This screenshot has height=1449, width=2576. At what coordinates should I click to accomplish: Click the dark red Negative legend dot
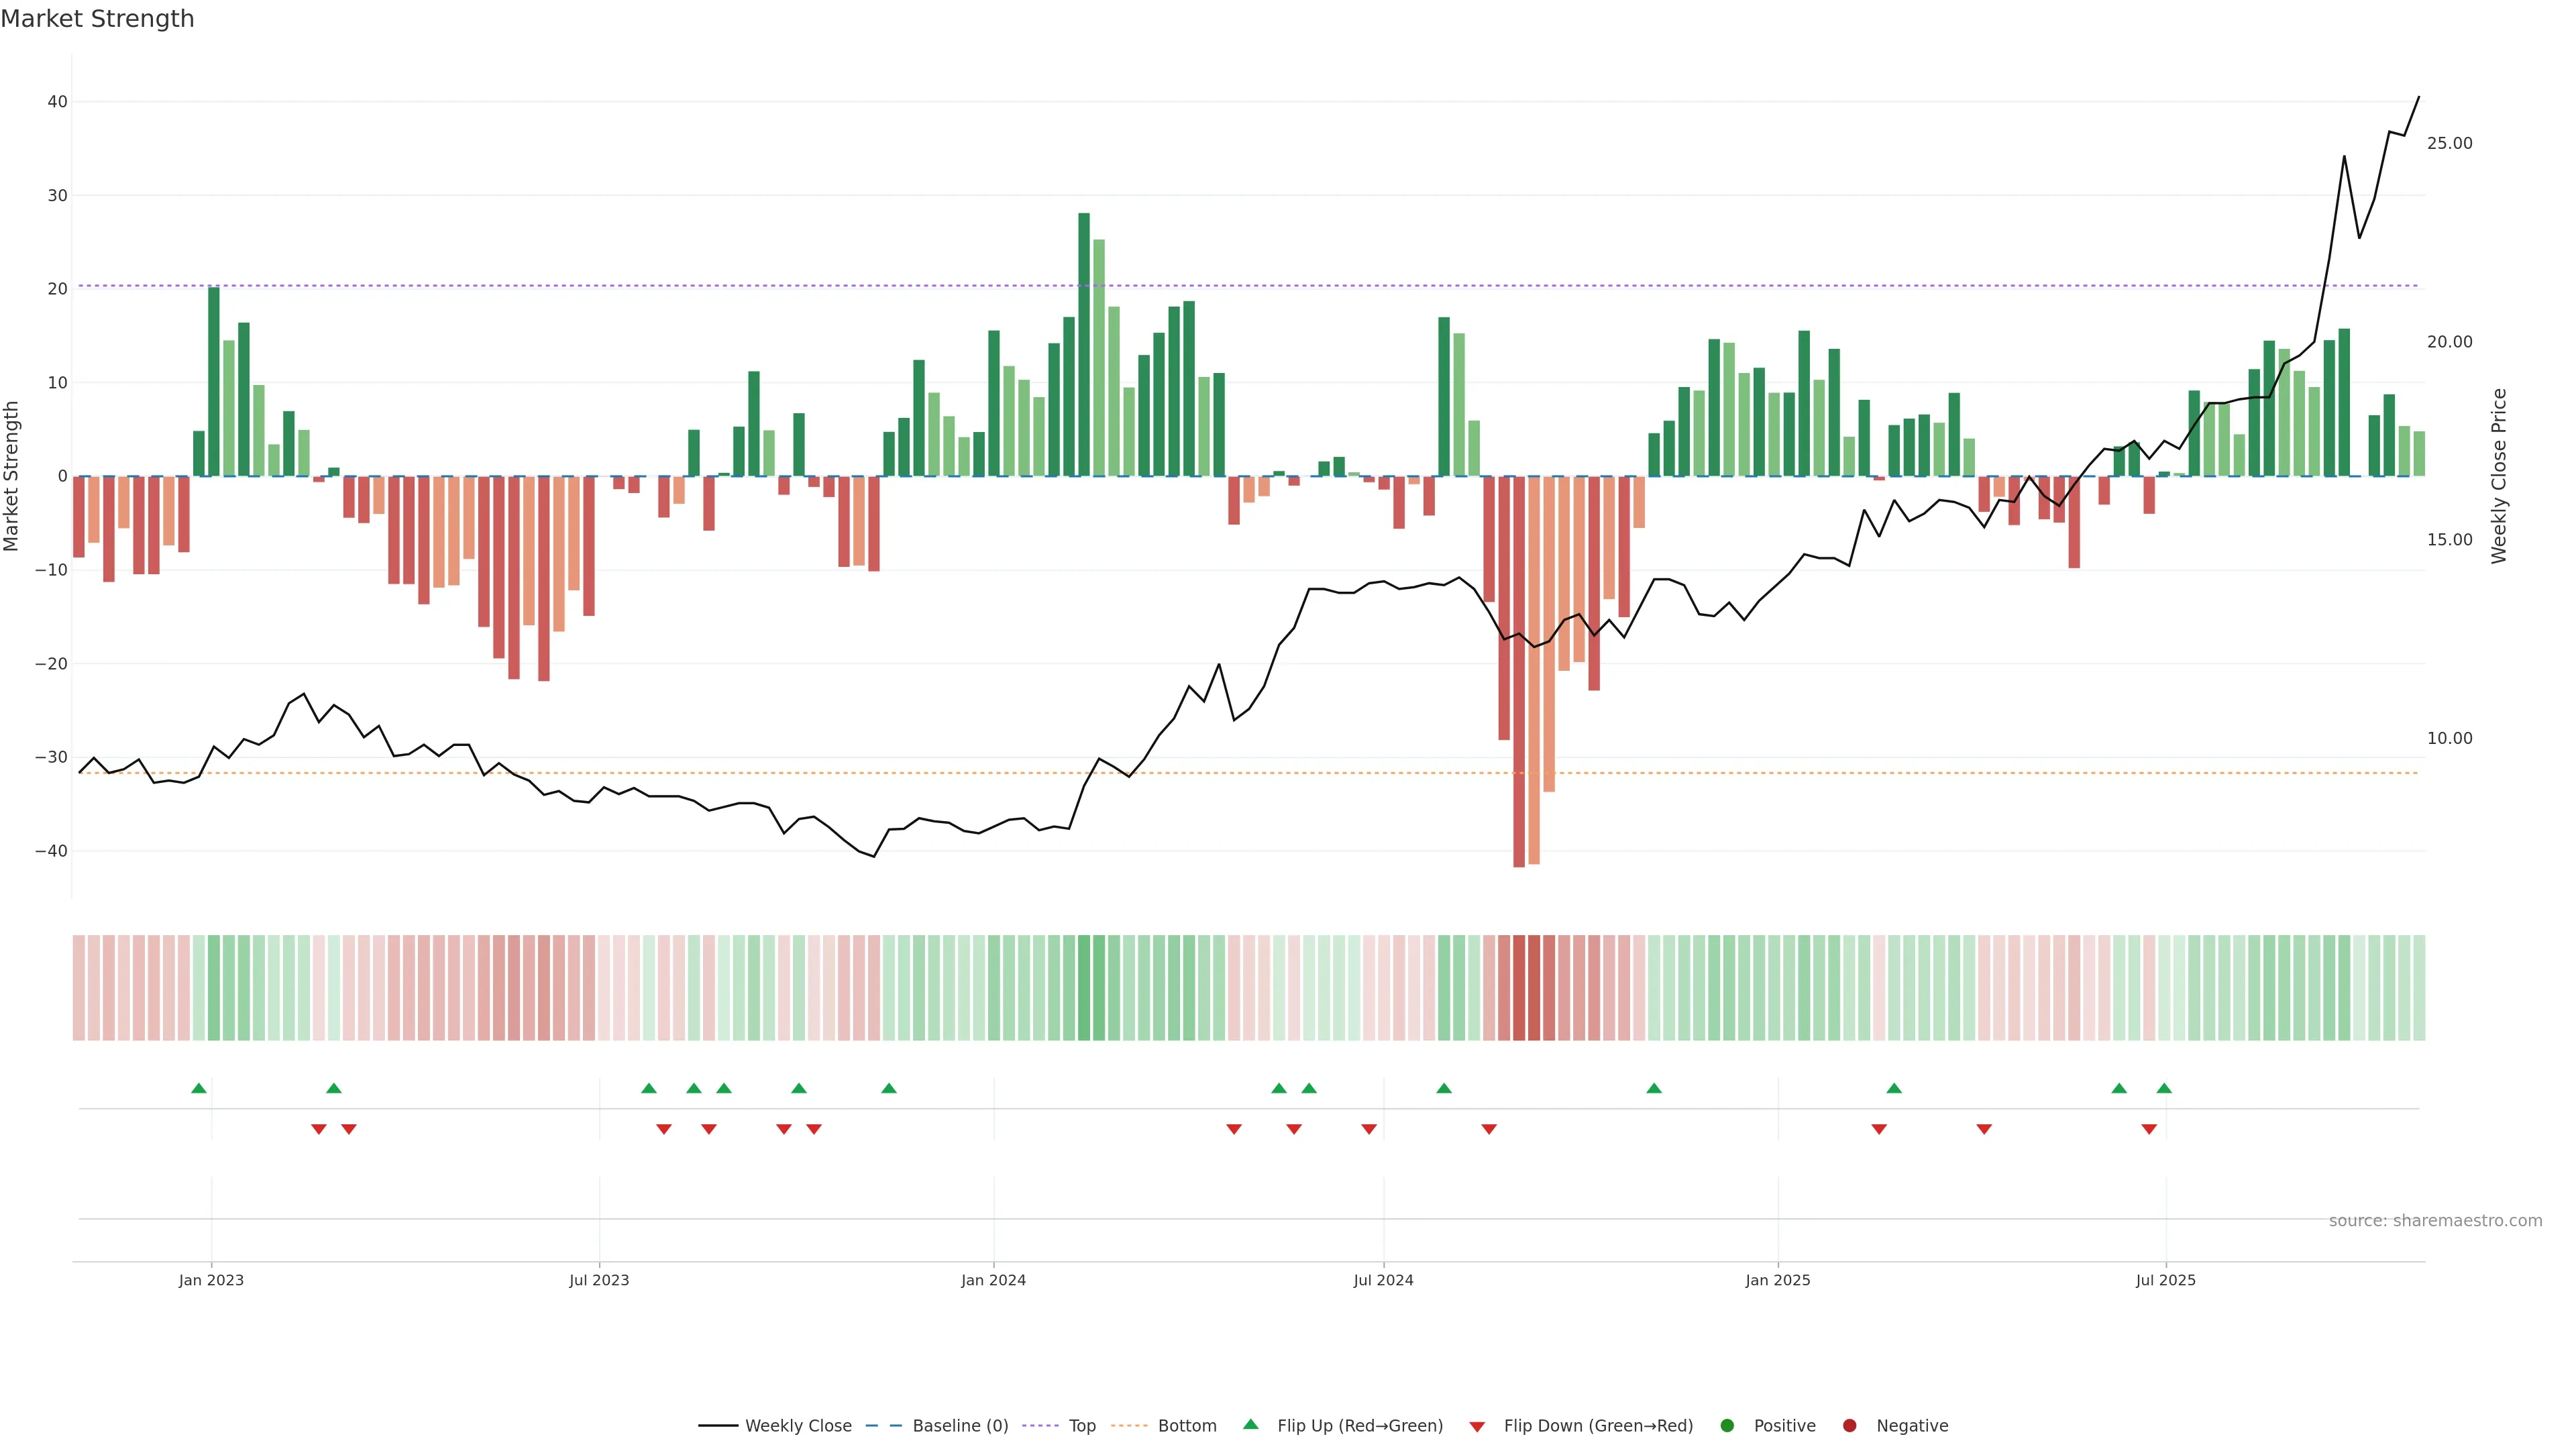pyautogui.click(x=1849, y=1426)
